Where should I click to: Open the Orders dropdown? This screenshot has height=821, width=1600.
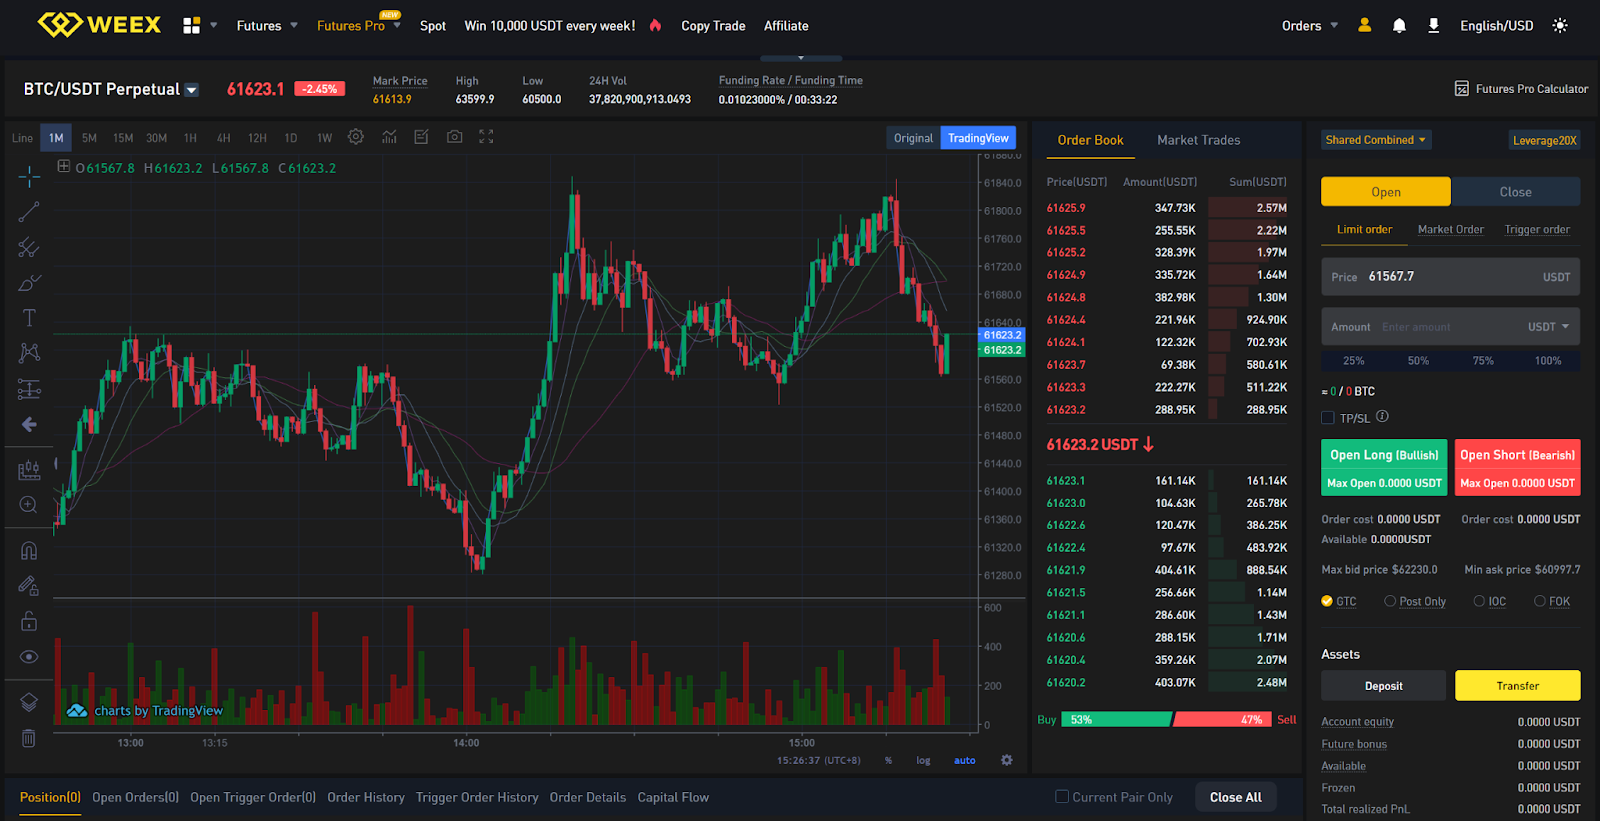(x=1310, y=26)
